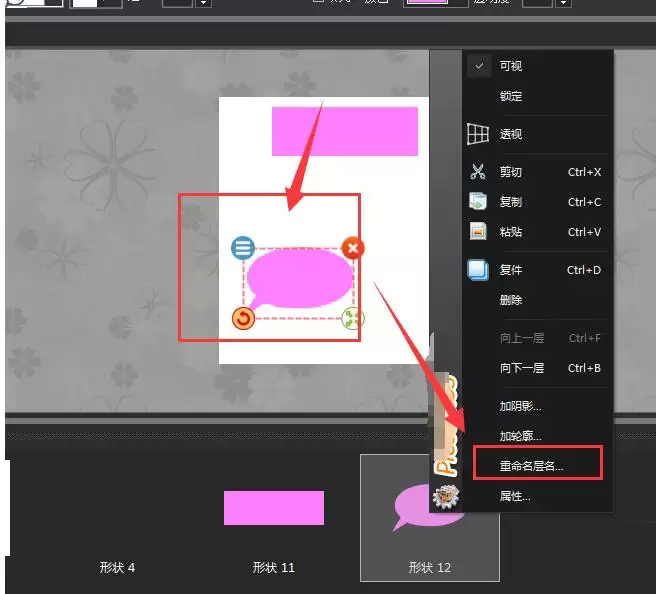Open 加轮廓... add outline dialog
The width and height of the screenshot is (656, 594).
[520, 436]
